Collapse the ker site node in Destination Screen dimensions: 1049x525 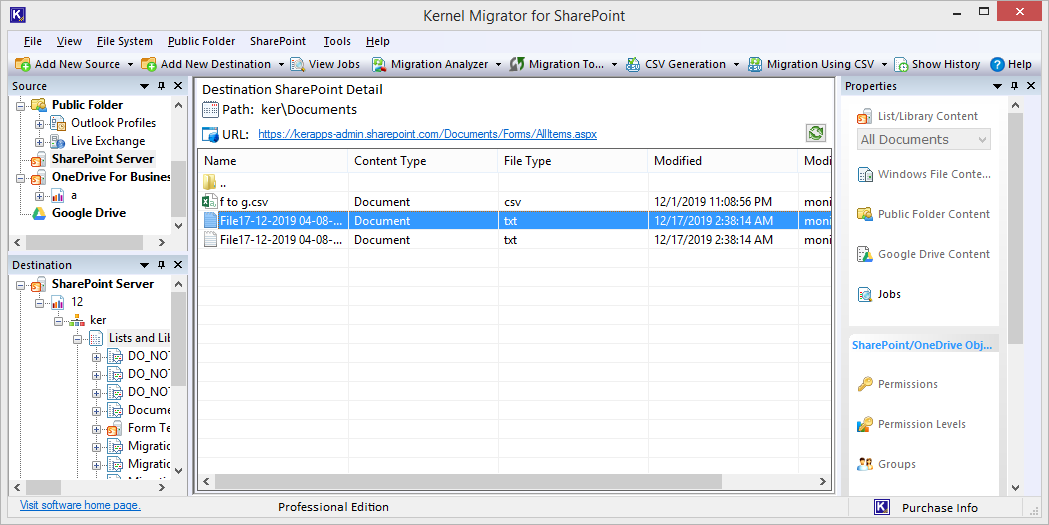coord(59,321)
